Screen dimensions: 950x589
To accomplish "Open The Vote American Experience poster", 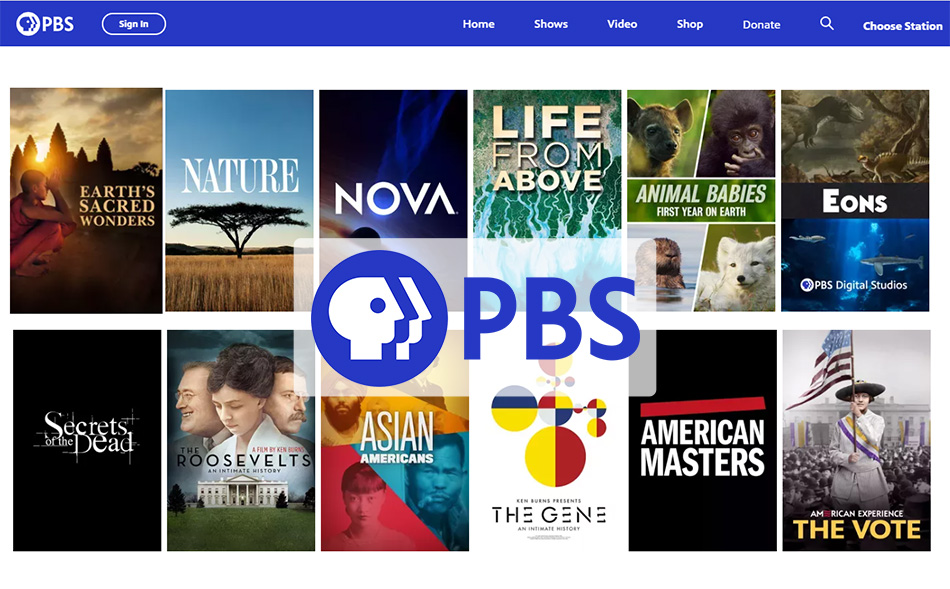I will tap(857, 441).
